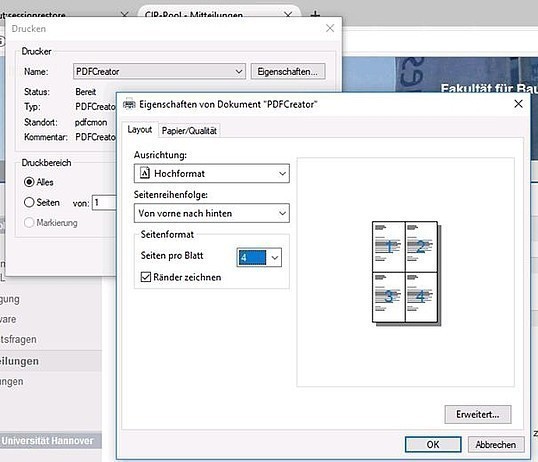Screen dimensions: 538x462
Task: Close the Drucken dialog window
Action: pos(330,28)
